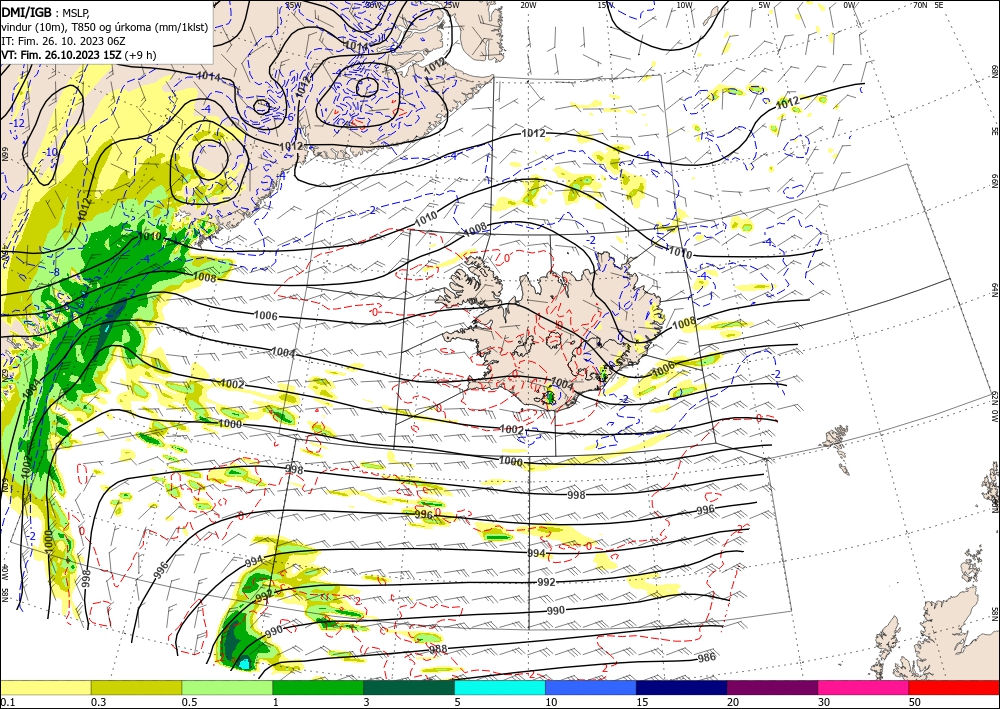Pick the cyan 5 mm legend swatch

(x=500, y=687)
